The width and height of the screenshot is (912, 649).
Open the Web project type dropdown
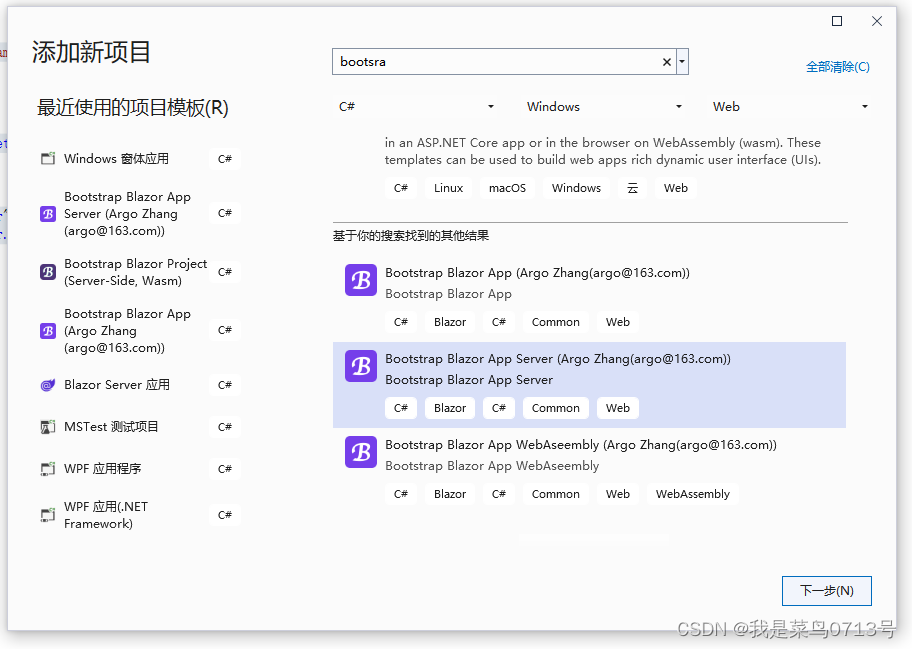(864, 106)
